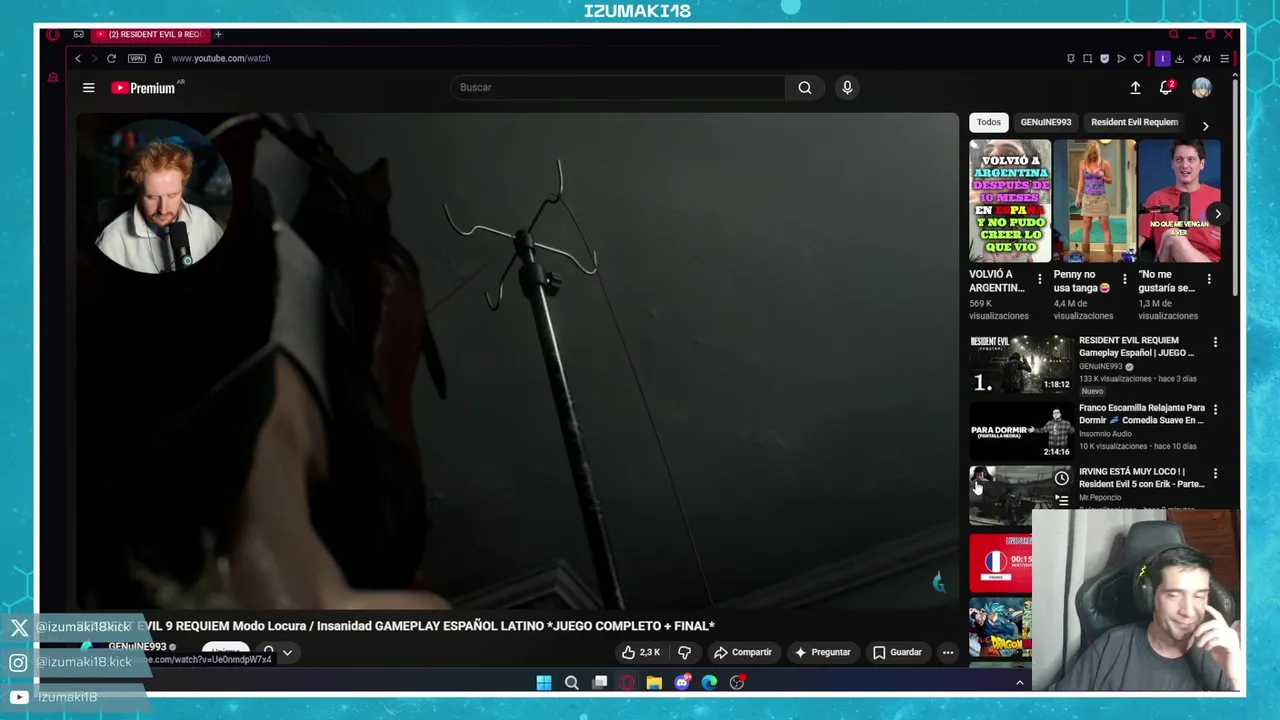1280x720 pixels.
Task: Click the browser pin icon in toolbar
Action: (x=1070, y=58)
